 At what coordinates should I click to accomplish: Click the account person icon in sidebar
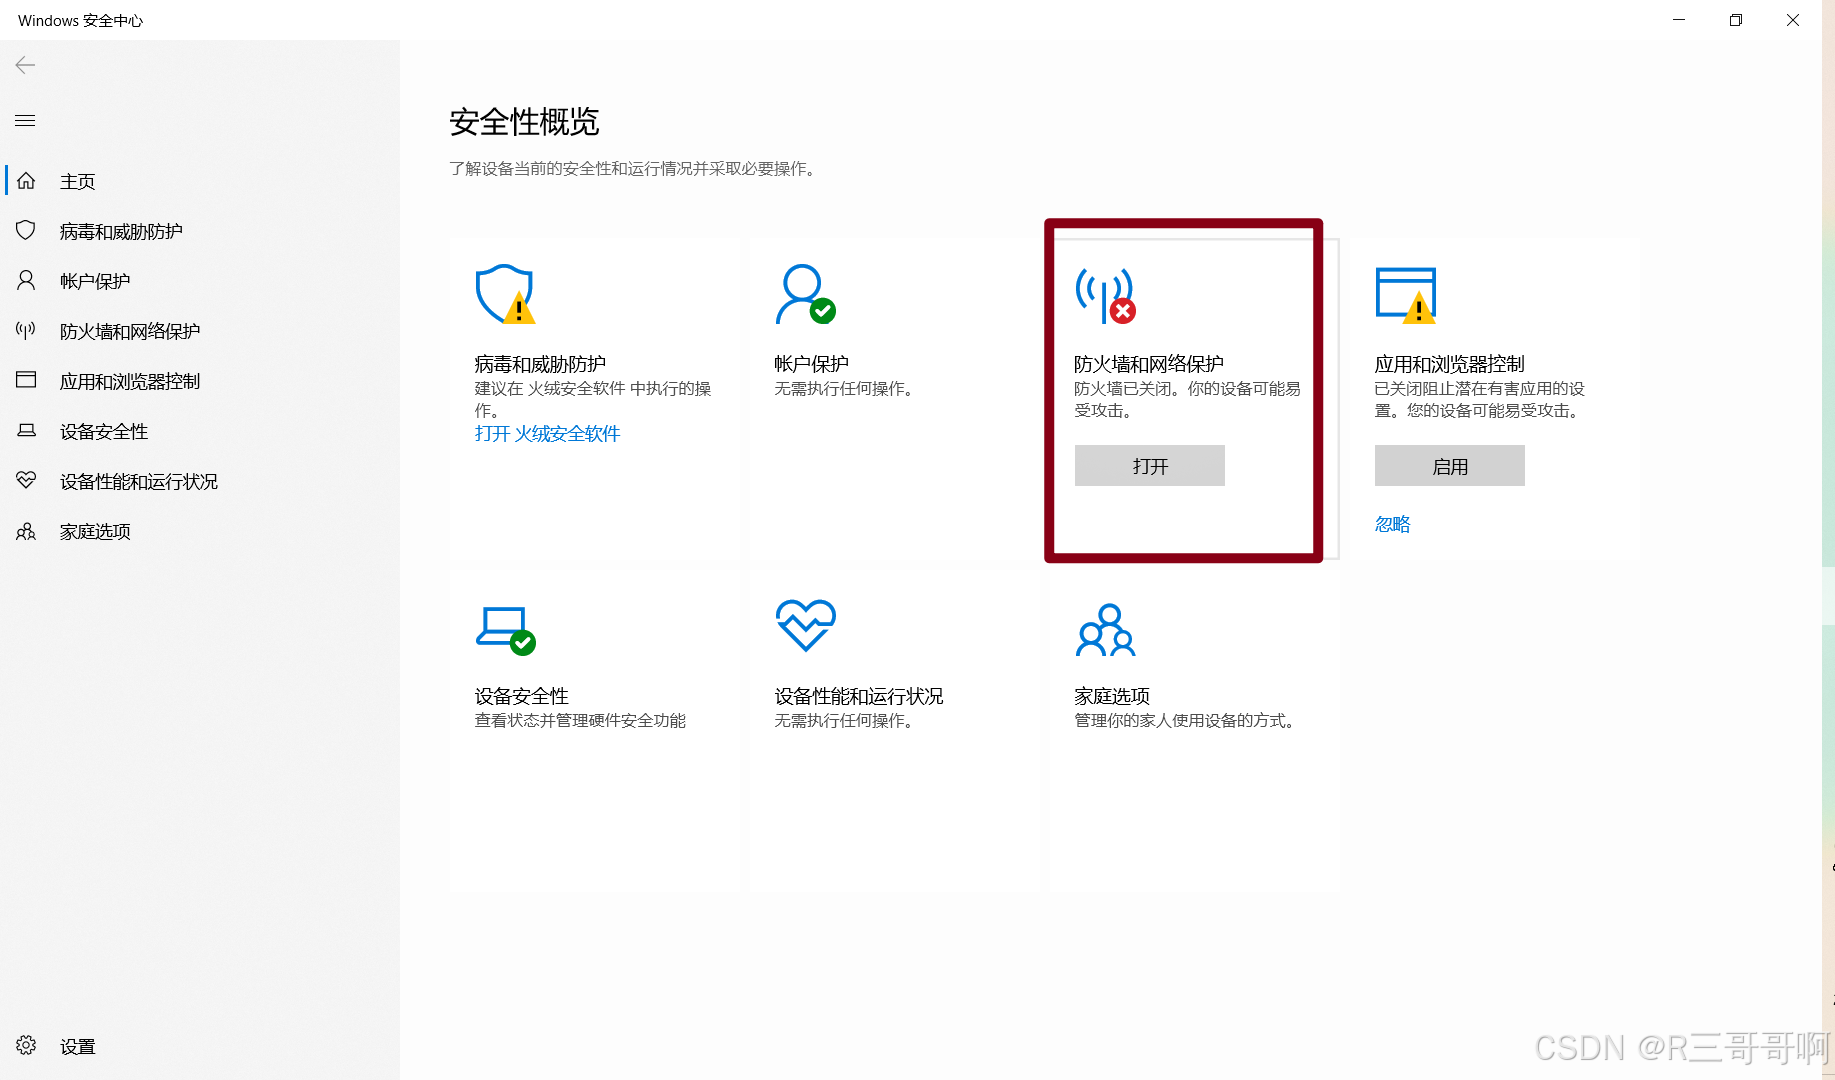pos(26,281)
